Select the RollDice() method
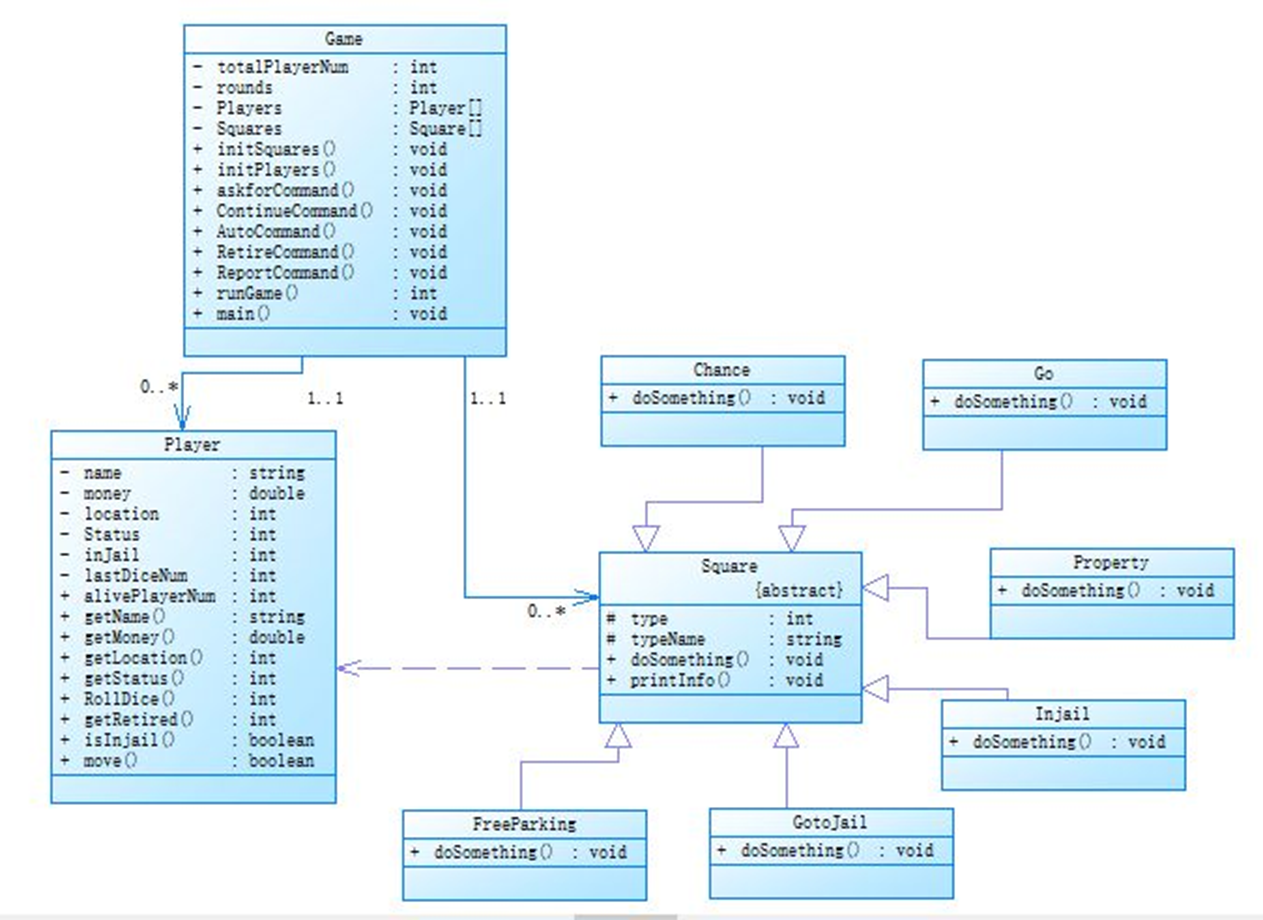The image size is (1263, 920). tap(130, 699)
